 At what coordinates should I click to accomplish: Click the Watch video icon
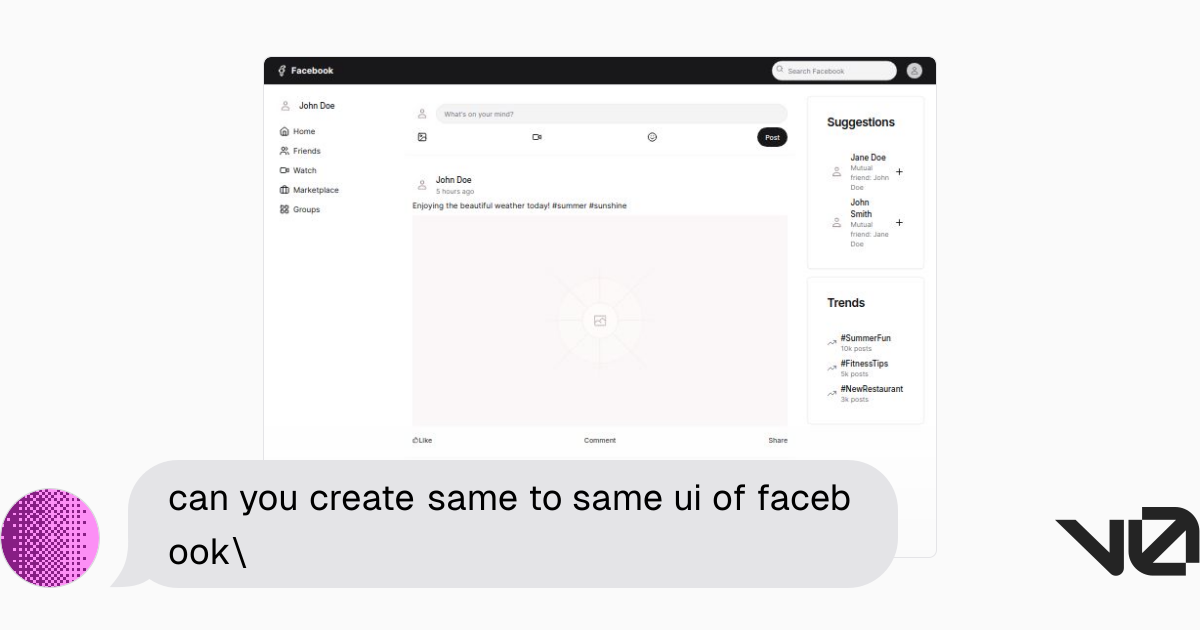[x=284, y=171]
